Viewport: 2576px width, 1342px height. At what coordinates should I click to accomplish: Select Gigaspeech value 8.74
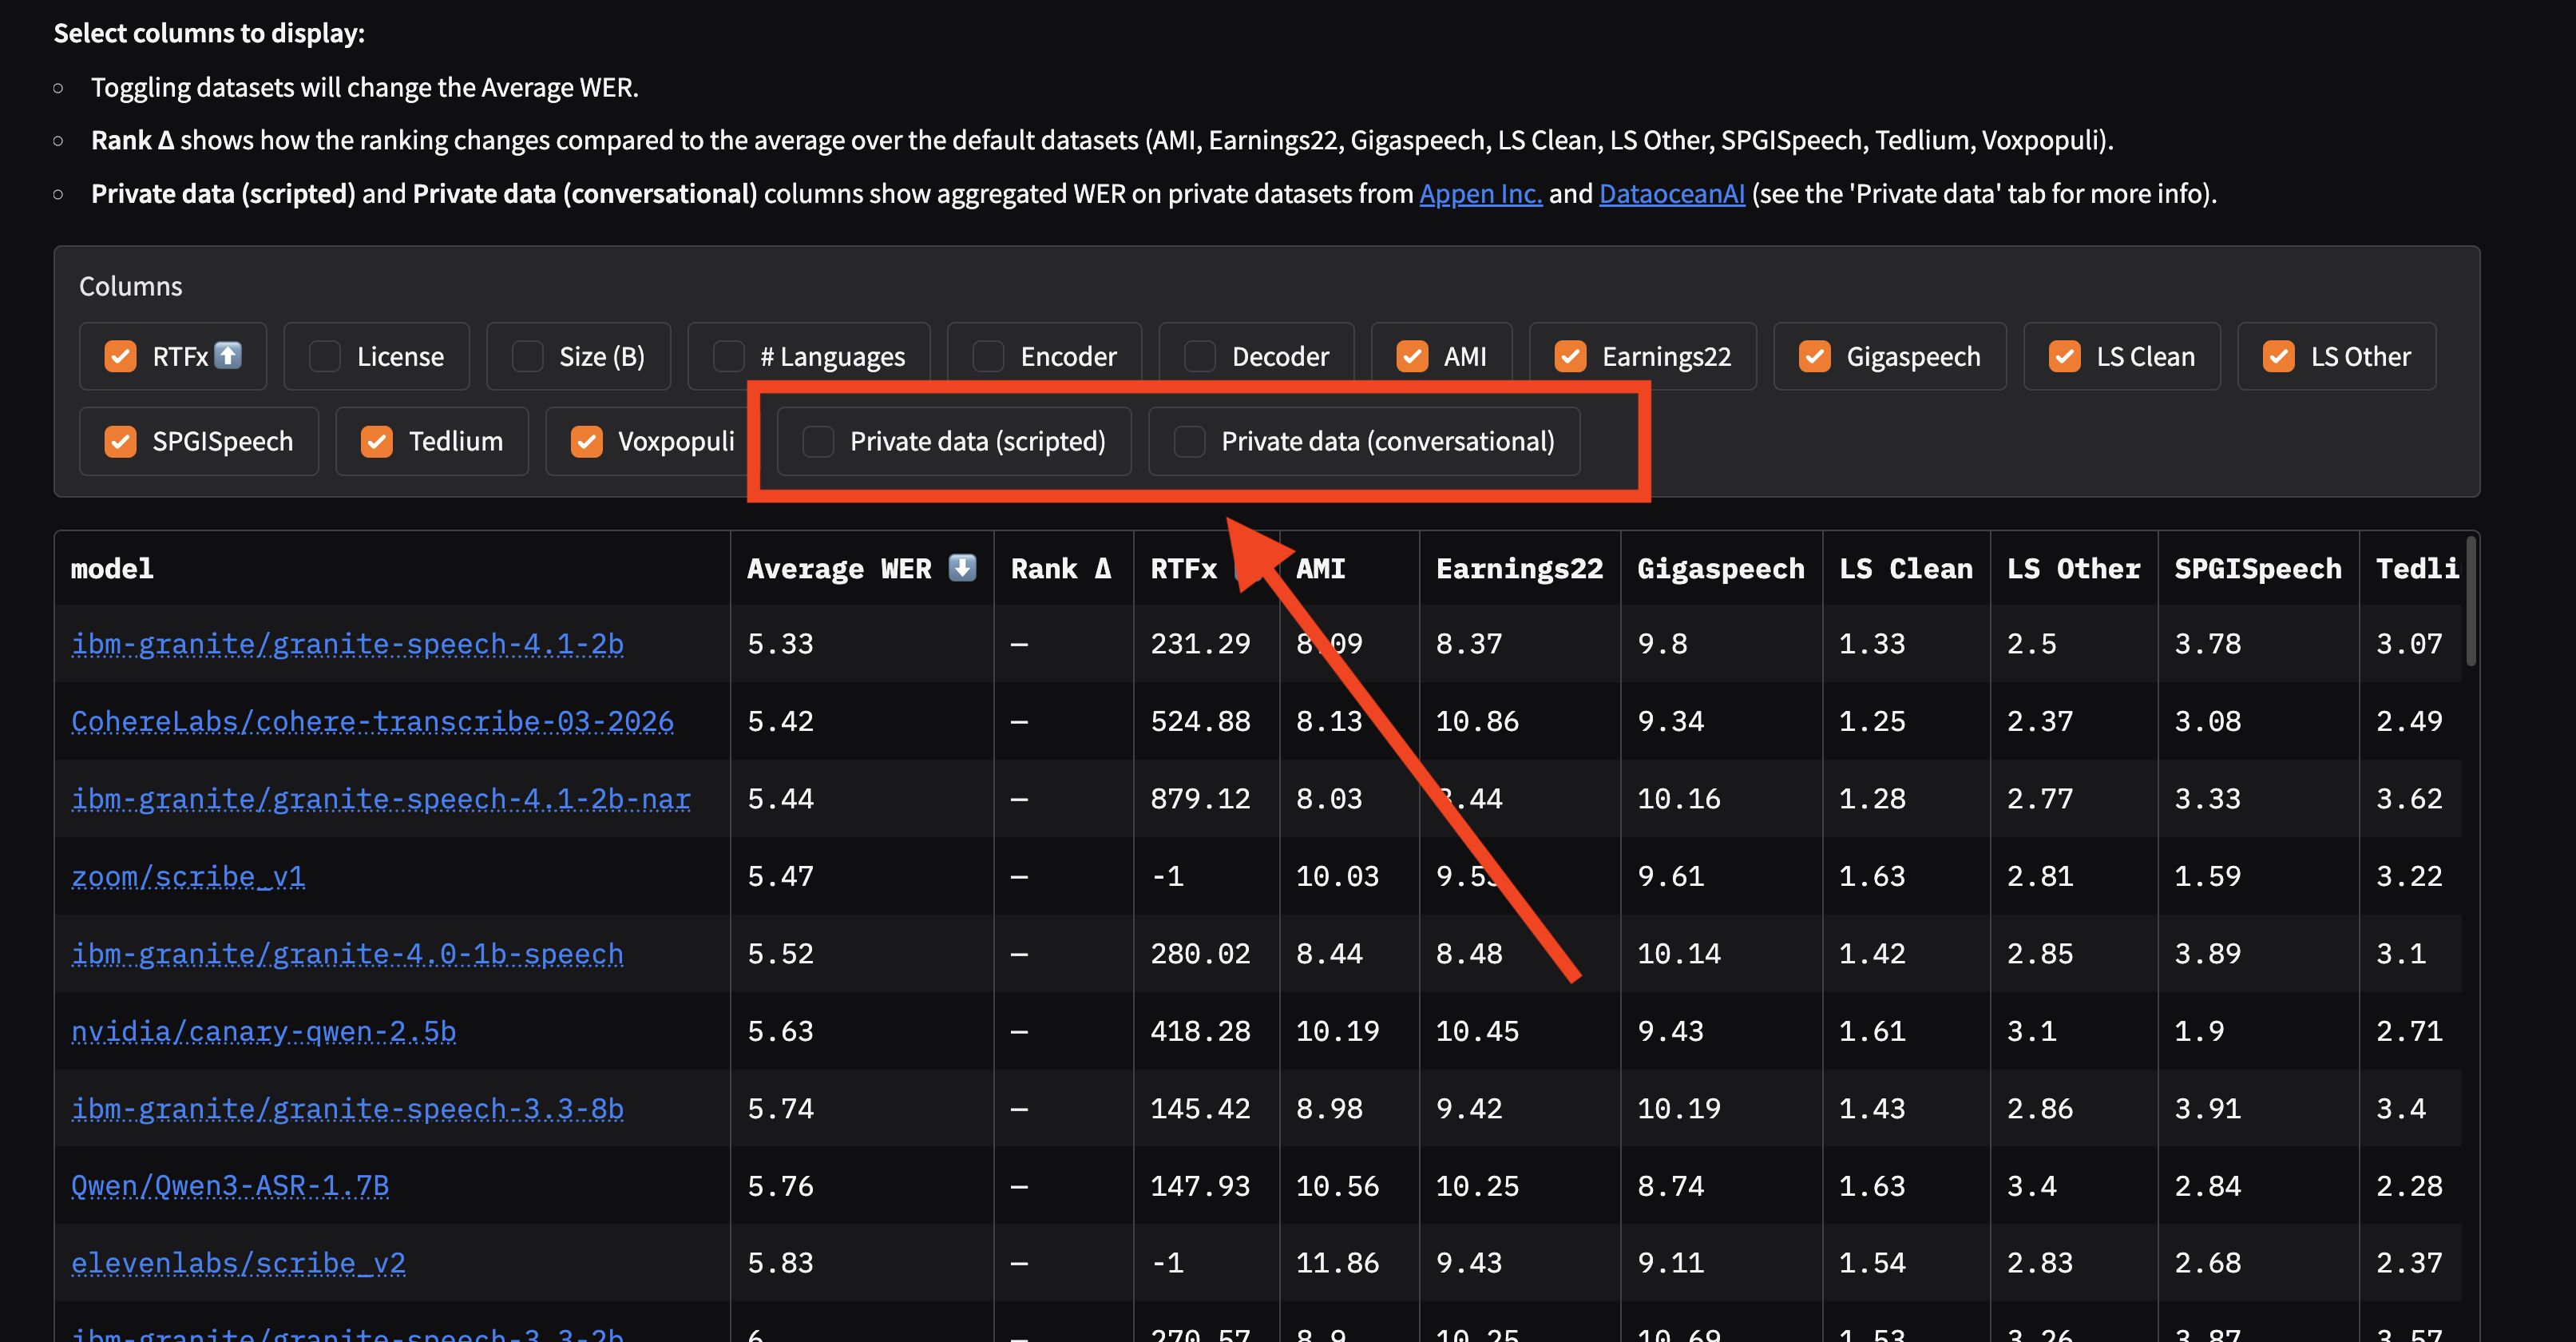[x=1670, y=1186]
